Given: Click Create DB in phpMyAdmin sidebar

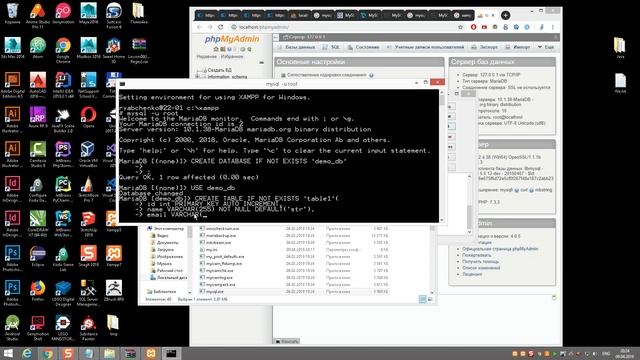Looking at the screenshot, I should point(220,70).
